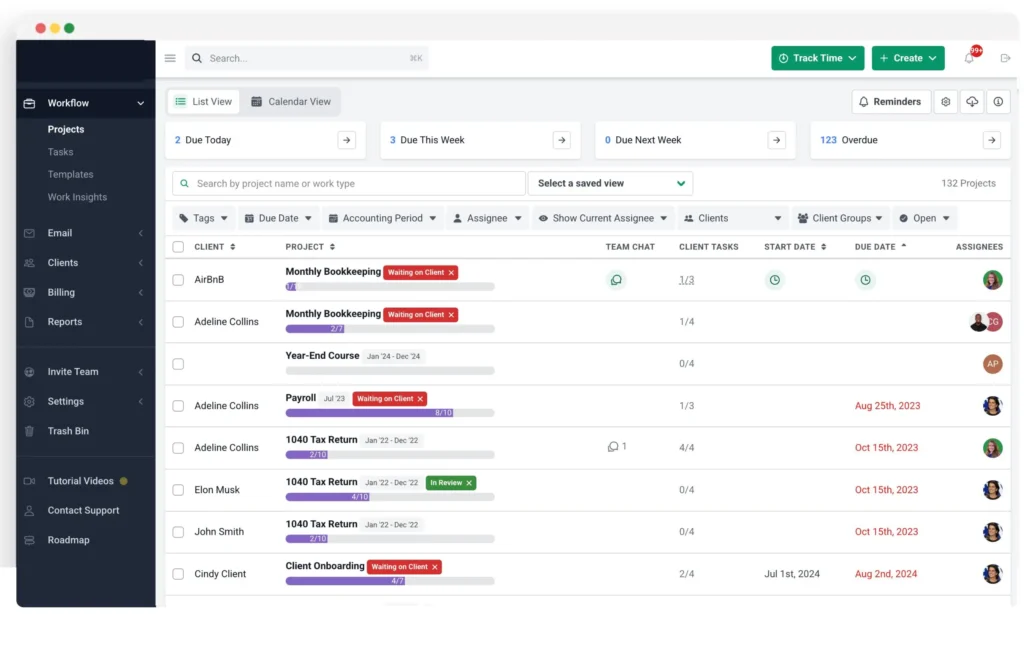Click the AP assignee avatar on Year-End Course
The width and height of the screenshot is (1024, 672).
[x=992, y=364]
